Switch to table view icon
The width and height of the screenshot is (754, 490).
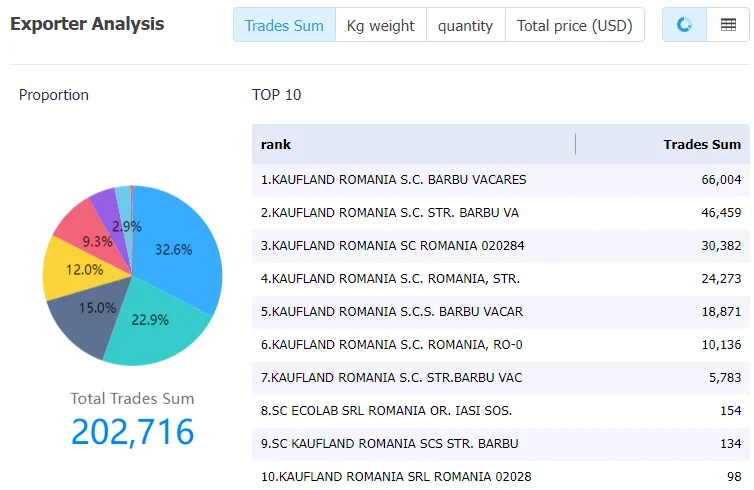[728, 25]
